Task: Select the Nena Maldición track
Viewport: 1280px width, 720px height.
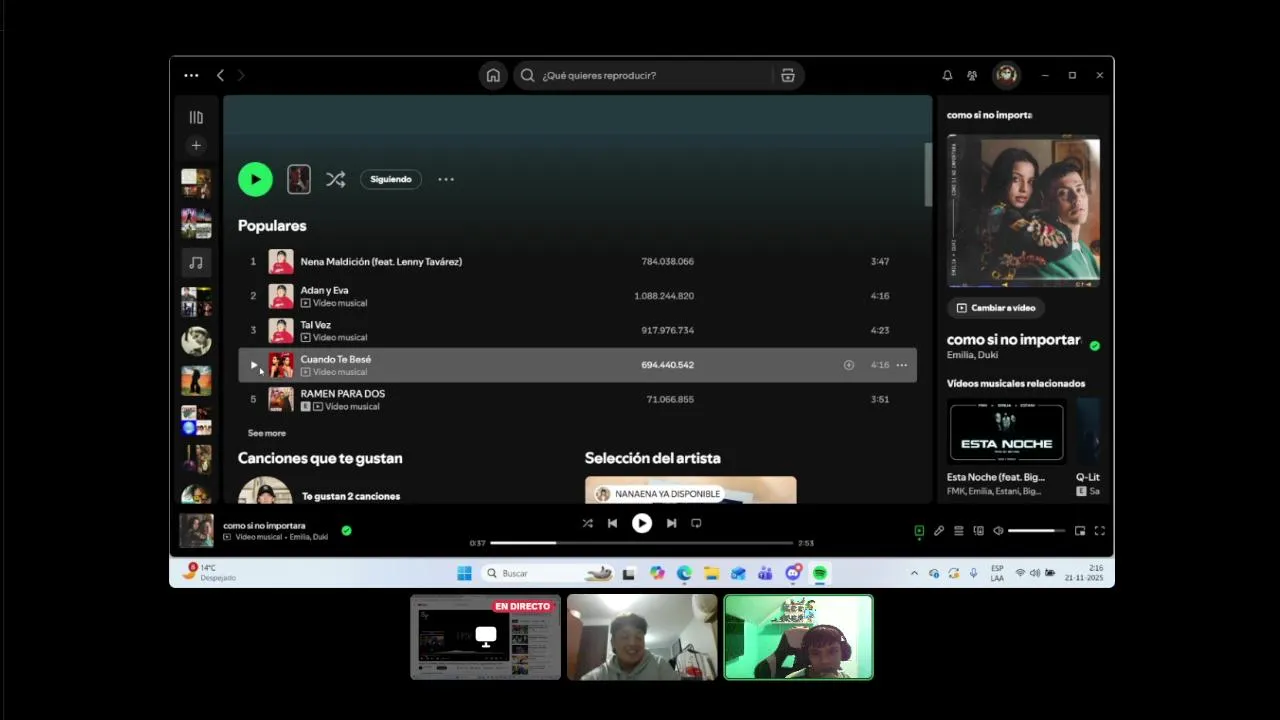Action: [x=577, y=261]
